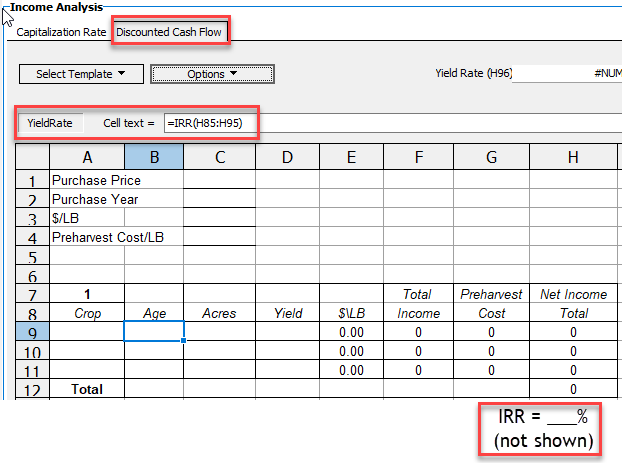Select column A header
The width and height of the screenshot is (623, 463).
point(87,157)
